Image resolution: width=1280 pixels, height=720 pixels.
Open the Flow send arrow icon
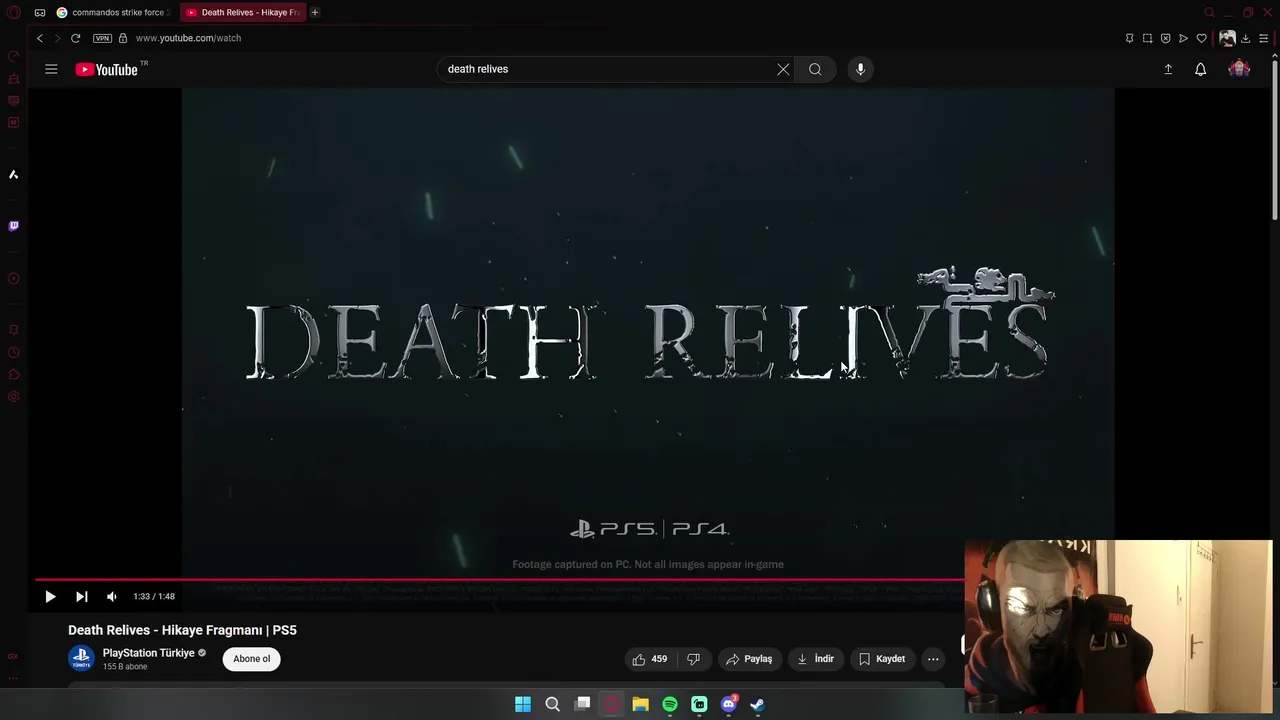(1184, 38)
